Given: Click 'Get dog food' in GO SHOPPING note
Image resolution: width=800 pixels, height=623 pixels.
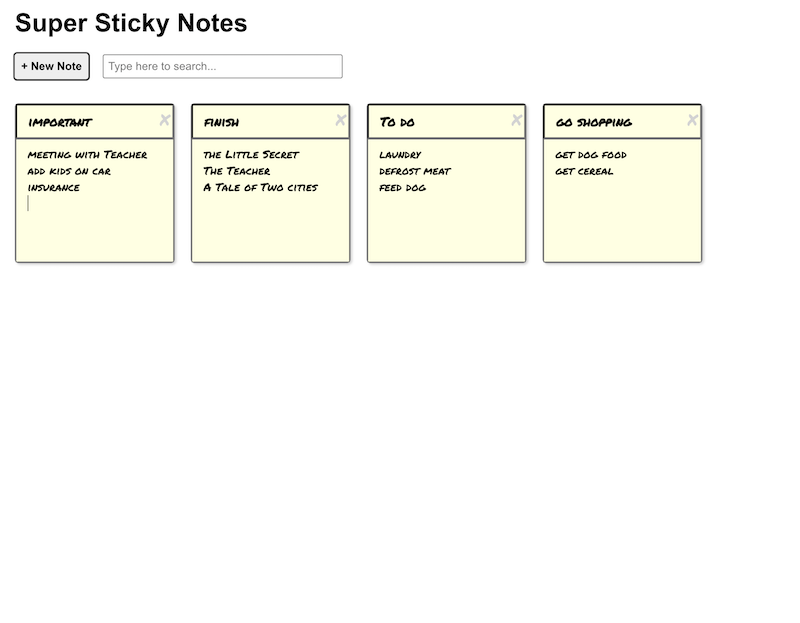Looking at the screenshot, I should [x=589, y=155].
